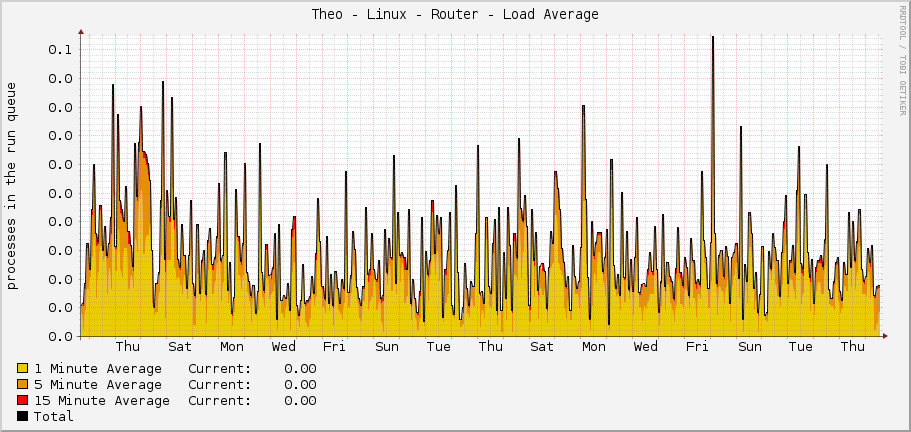Click the black Total legend swatch
The image size is (911, 432).
[x=23, y=416]
